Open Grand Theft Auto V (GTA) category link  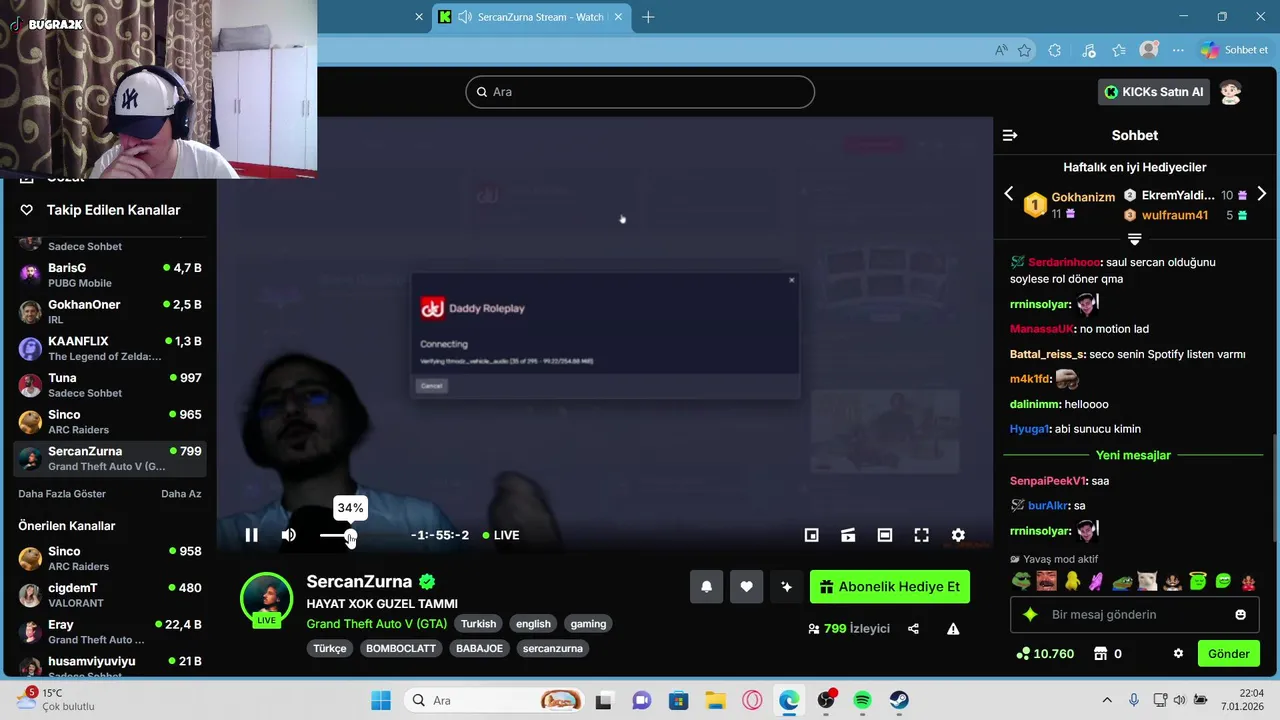[x=377, y=624]
